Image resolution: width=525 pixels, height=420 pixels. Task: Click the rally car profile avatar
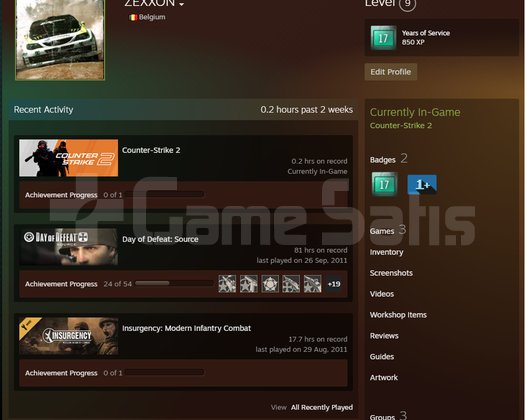click(x=60, y=40)
